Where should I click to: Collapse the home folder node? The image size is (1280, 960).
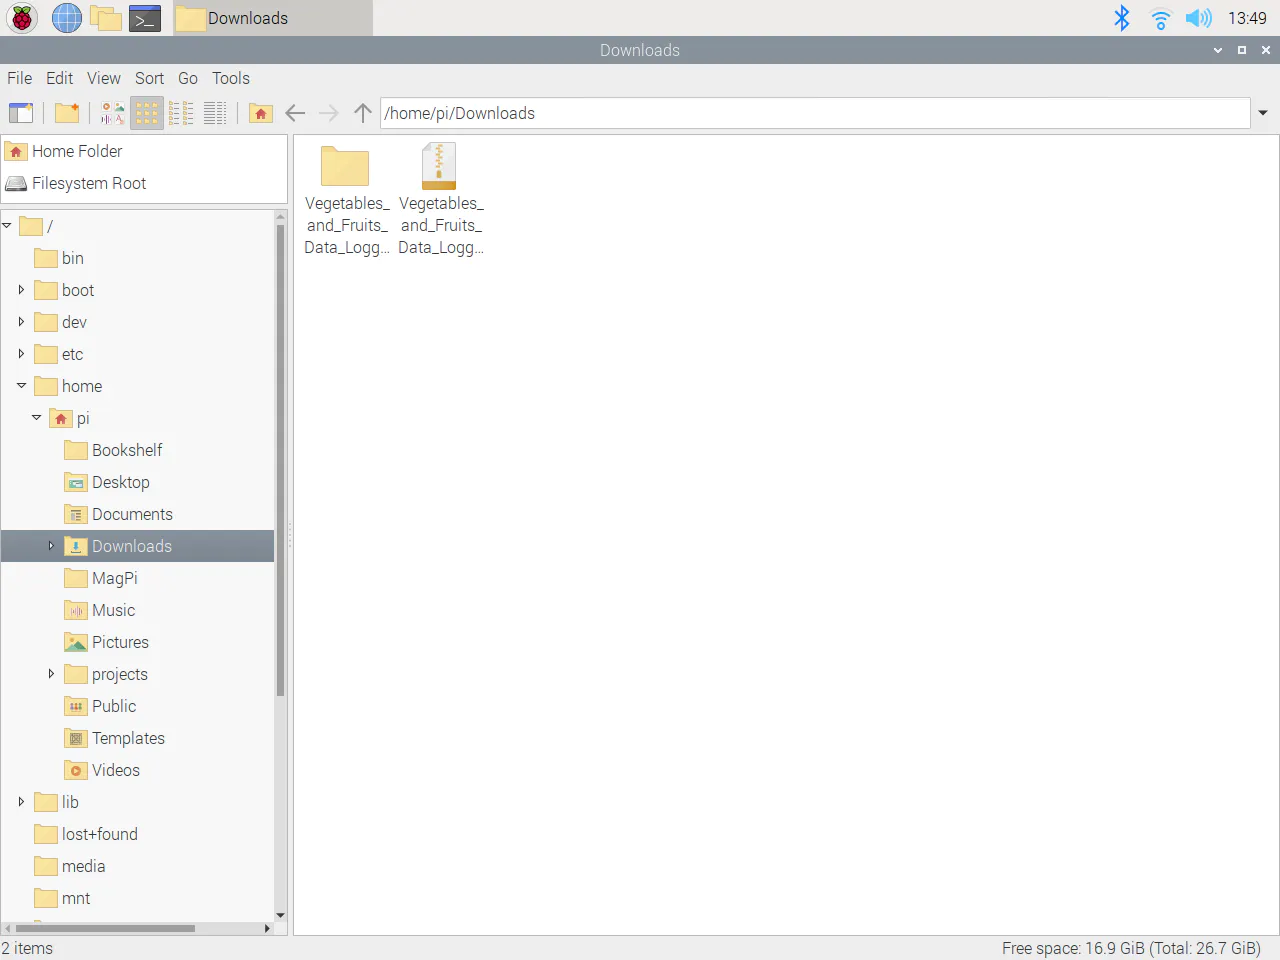tap(21, 386)
